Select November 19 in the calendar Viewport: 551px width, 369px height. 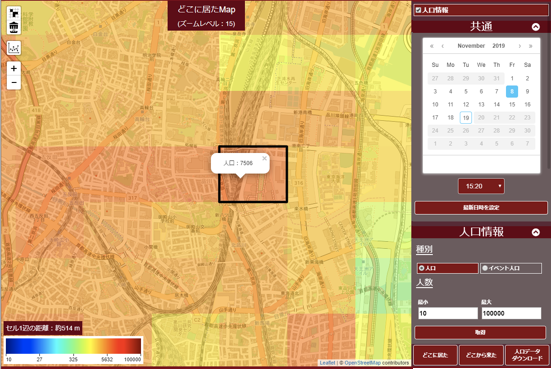(x=466, y=118)
